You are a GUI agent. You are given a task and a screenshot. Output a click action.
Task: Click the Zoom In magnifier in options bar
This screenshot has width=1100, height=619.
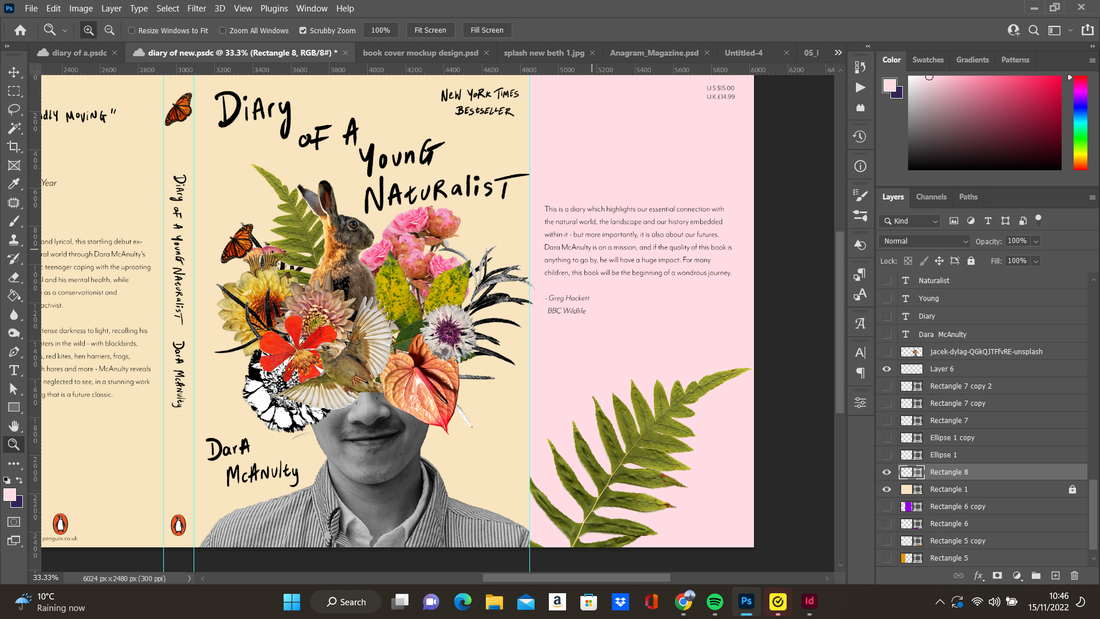click(x=88, y=30)
